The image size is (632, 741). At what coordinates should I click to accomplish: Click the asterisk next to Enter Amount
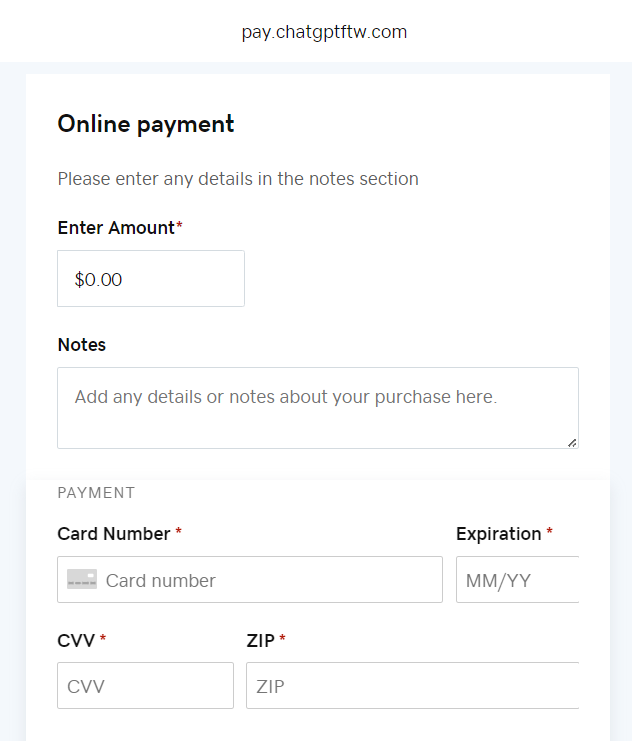180,227
